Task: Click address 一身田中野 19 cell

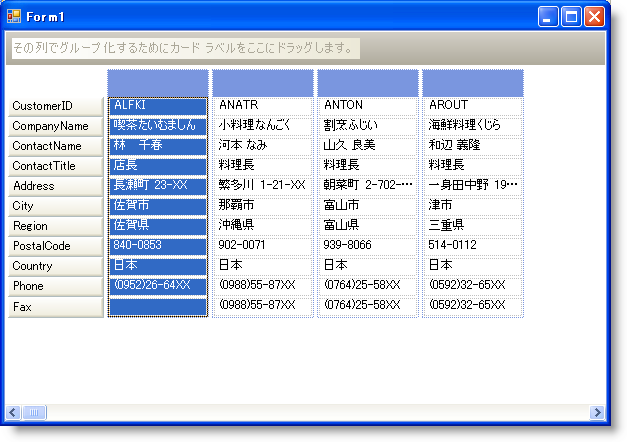Action: point(473,186)
